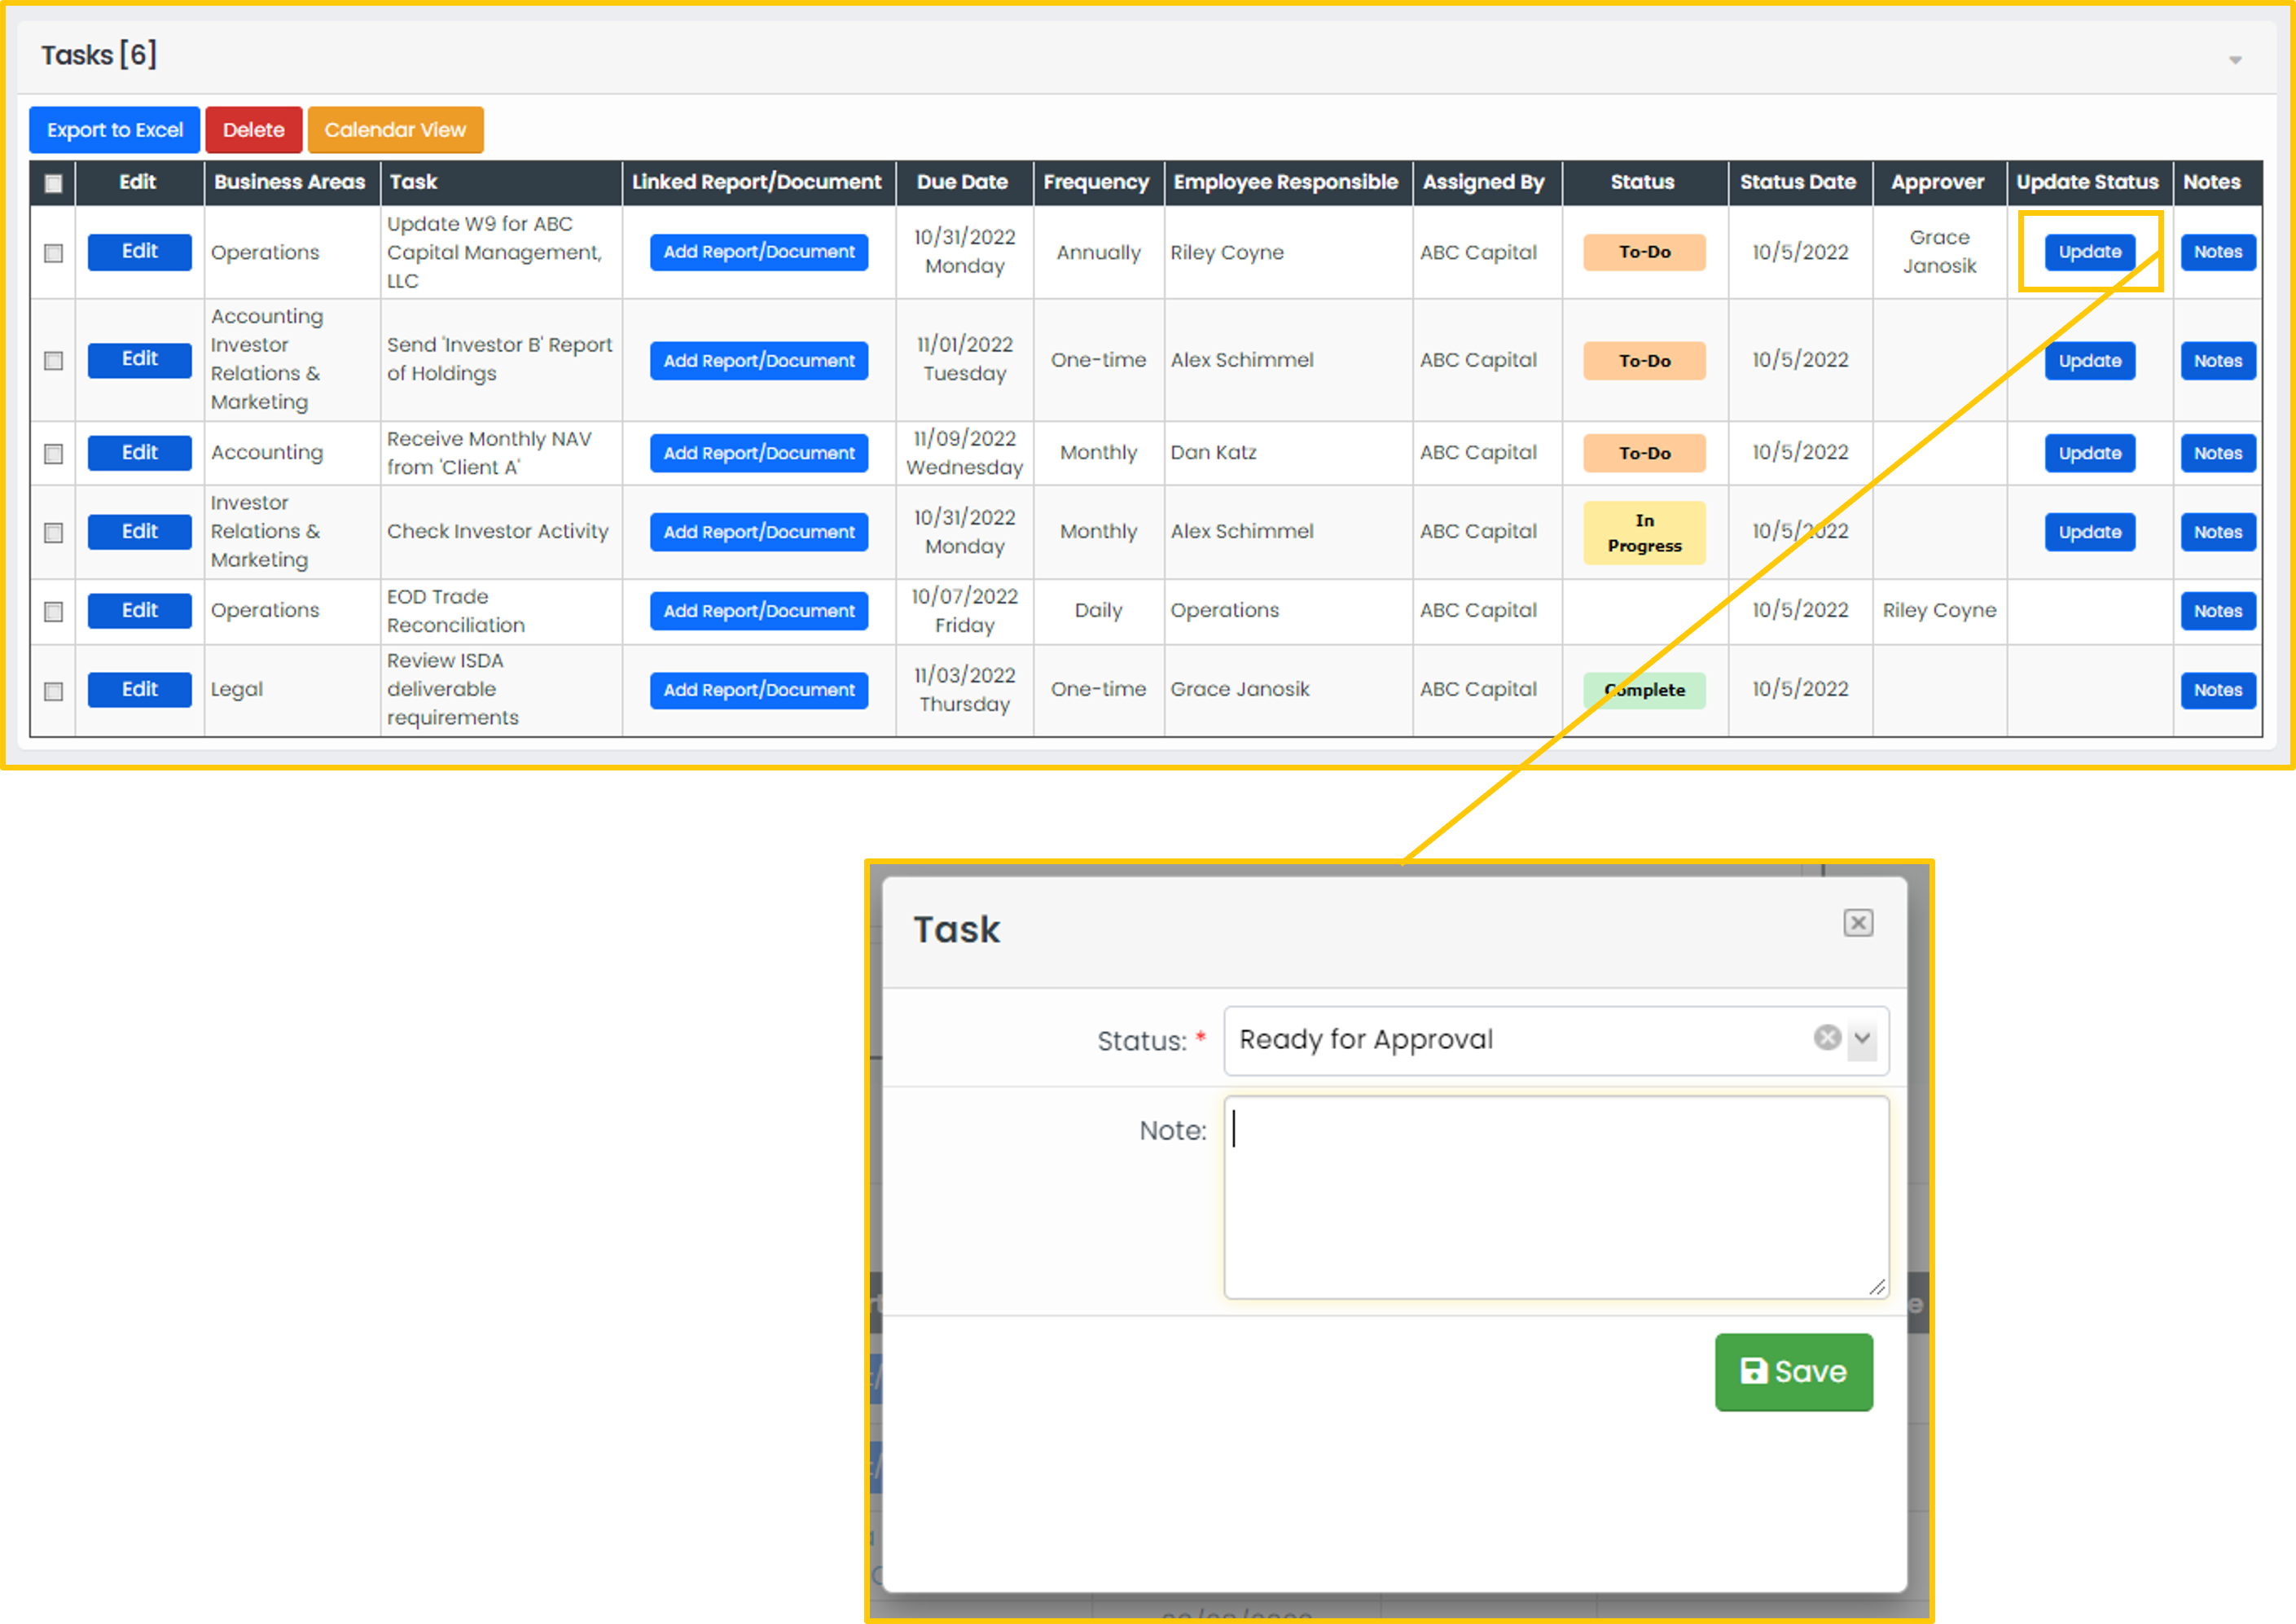Click To-Do status badge for Receive Monthly NAV
Screen dimensions: 2296x1624
tap(1639, 454)
